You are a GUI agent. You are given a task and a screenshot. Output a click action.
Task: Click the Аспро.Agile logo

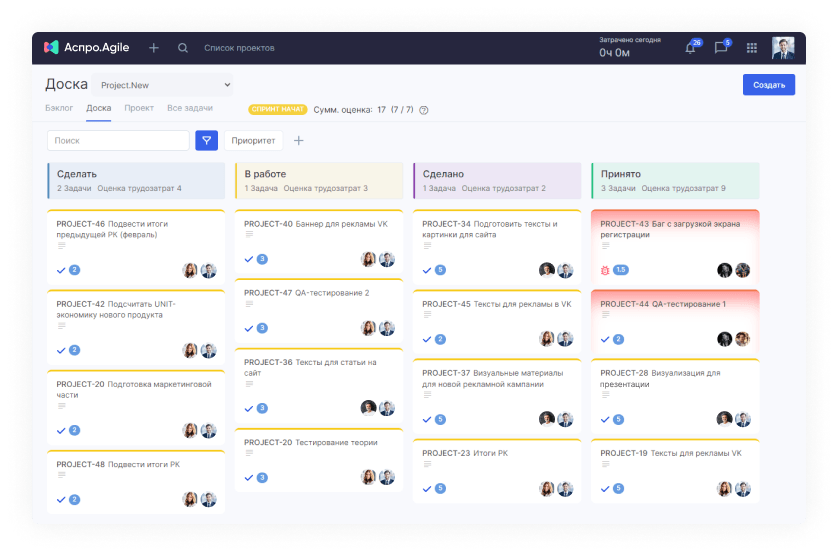pos(87,48)
